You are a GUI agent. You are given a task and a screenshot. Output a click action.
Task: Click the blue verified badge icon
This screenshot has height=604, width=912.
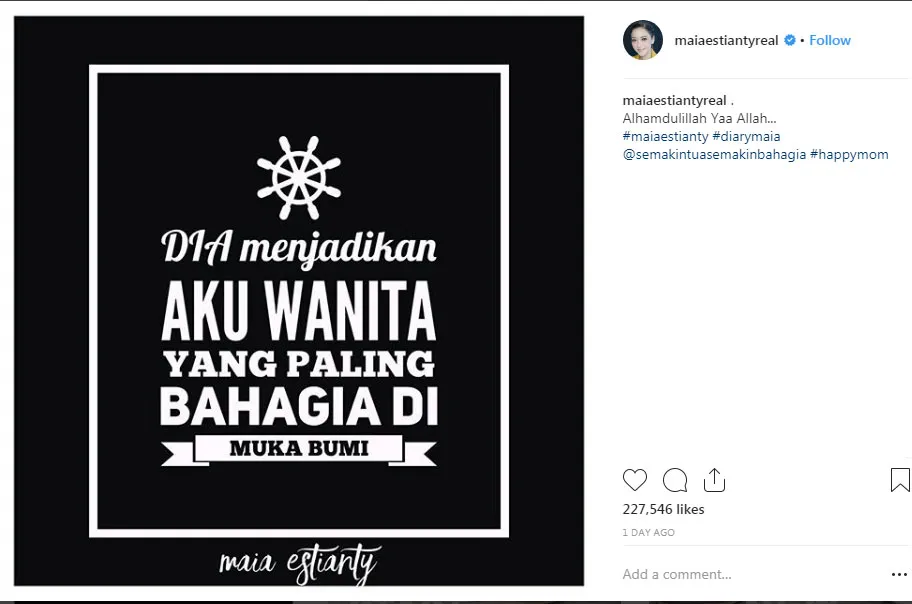click(x=790, y=40)
